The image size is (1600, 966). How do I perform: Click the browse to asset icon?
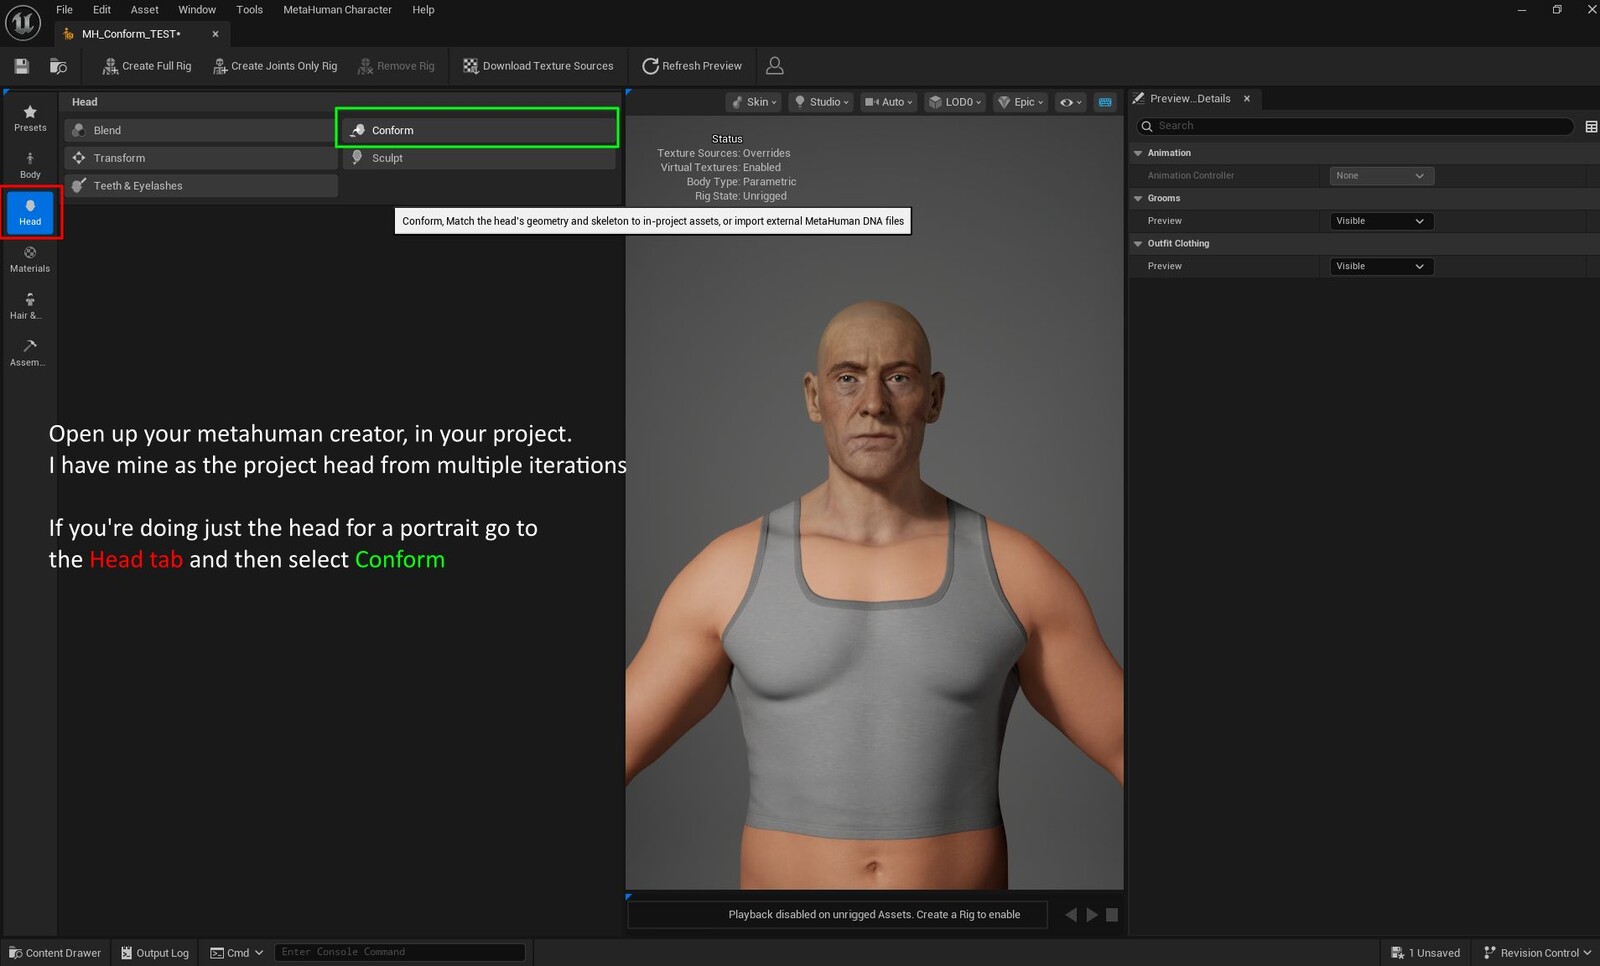[58, 66]
